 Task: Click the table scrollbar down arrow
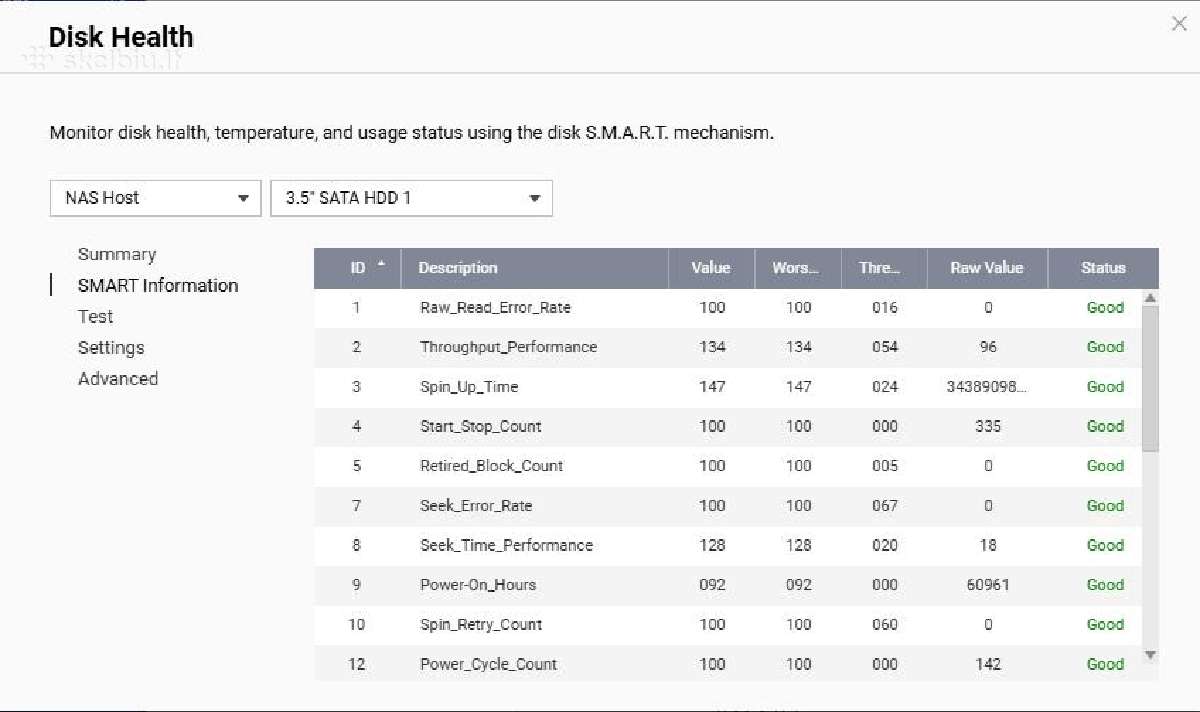pyautogui.click(x=1150, y=655)
